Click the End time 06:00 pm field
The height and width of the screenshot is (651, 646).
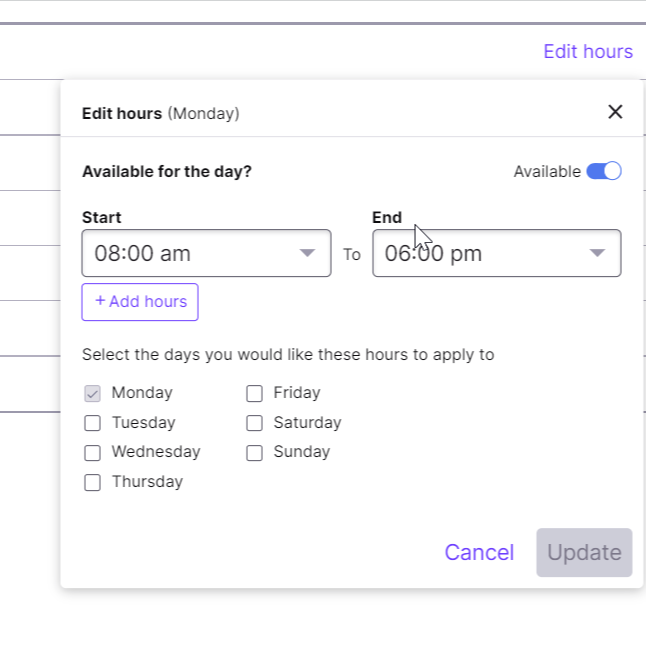click(x=470, y=253)
